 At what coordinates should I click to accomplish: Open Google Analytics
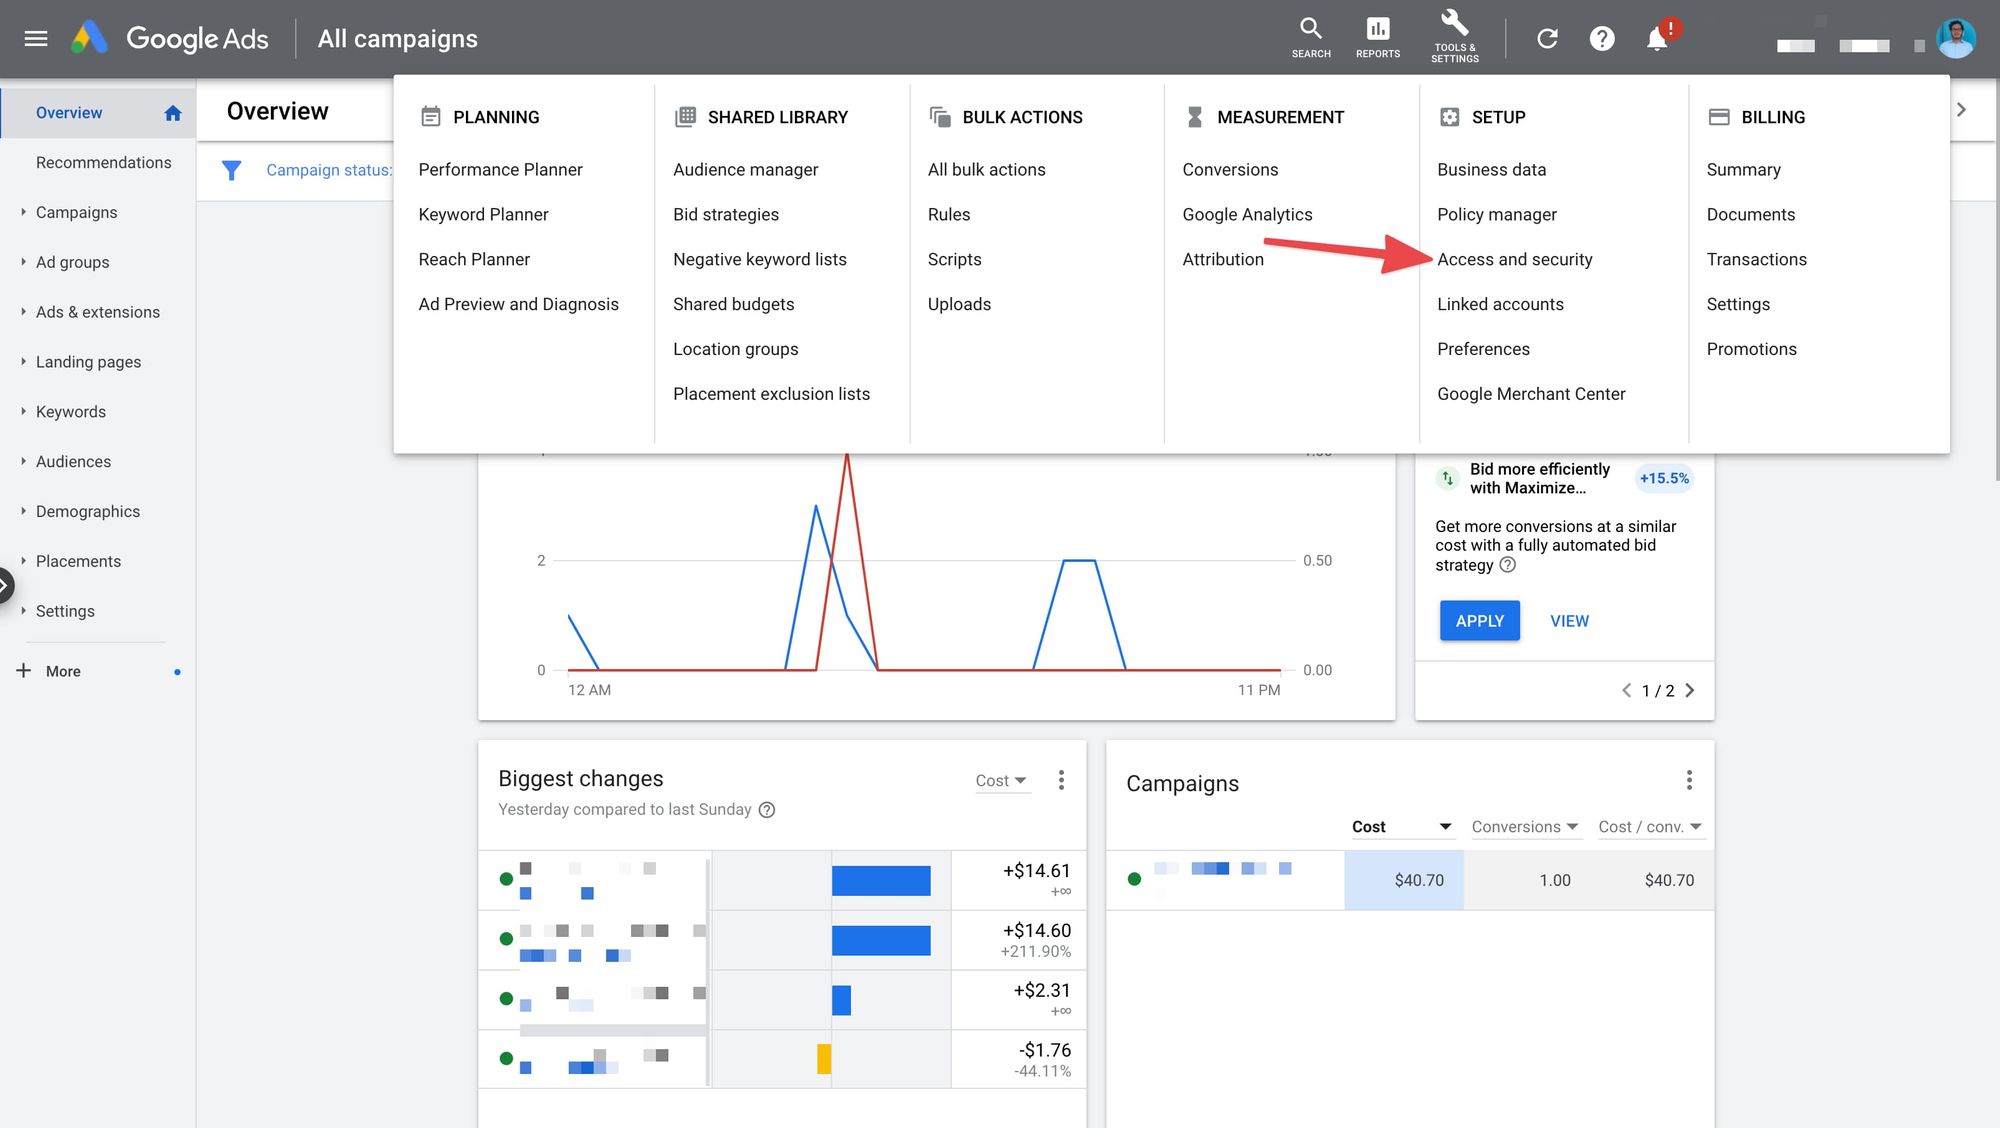(x=1247, y=215)
